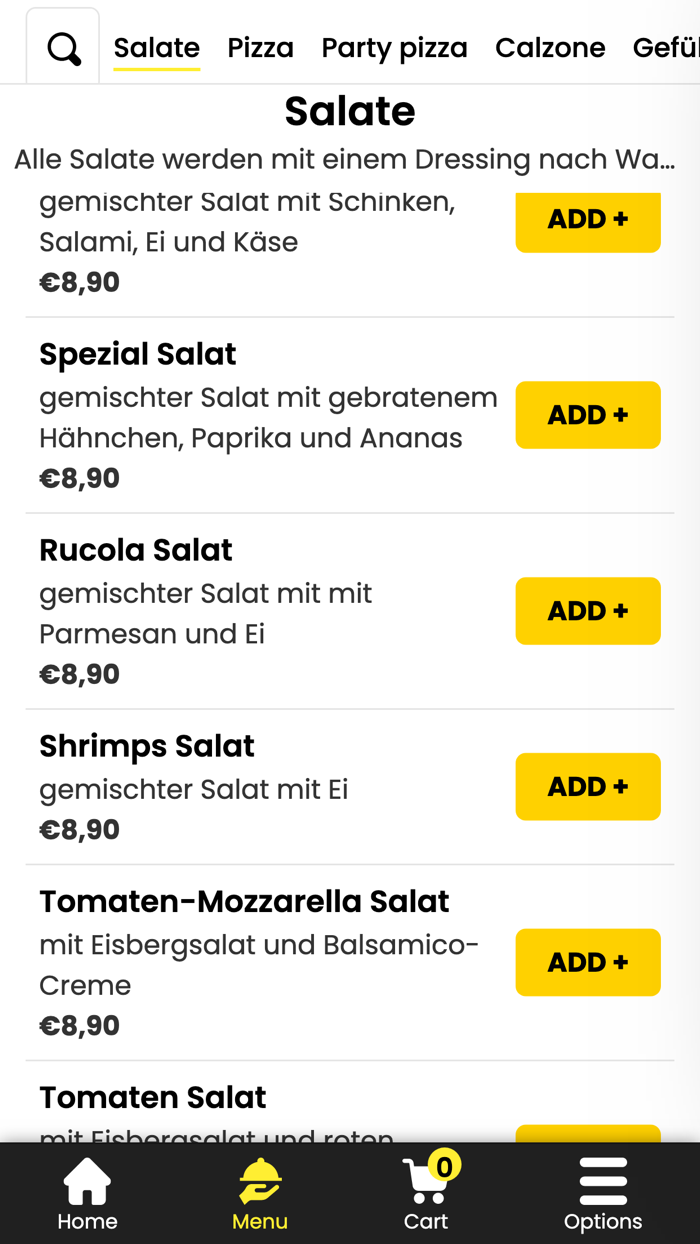Open the search icon
Screen dimensions: 700x1244
(62, 47)
